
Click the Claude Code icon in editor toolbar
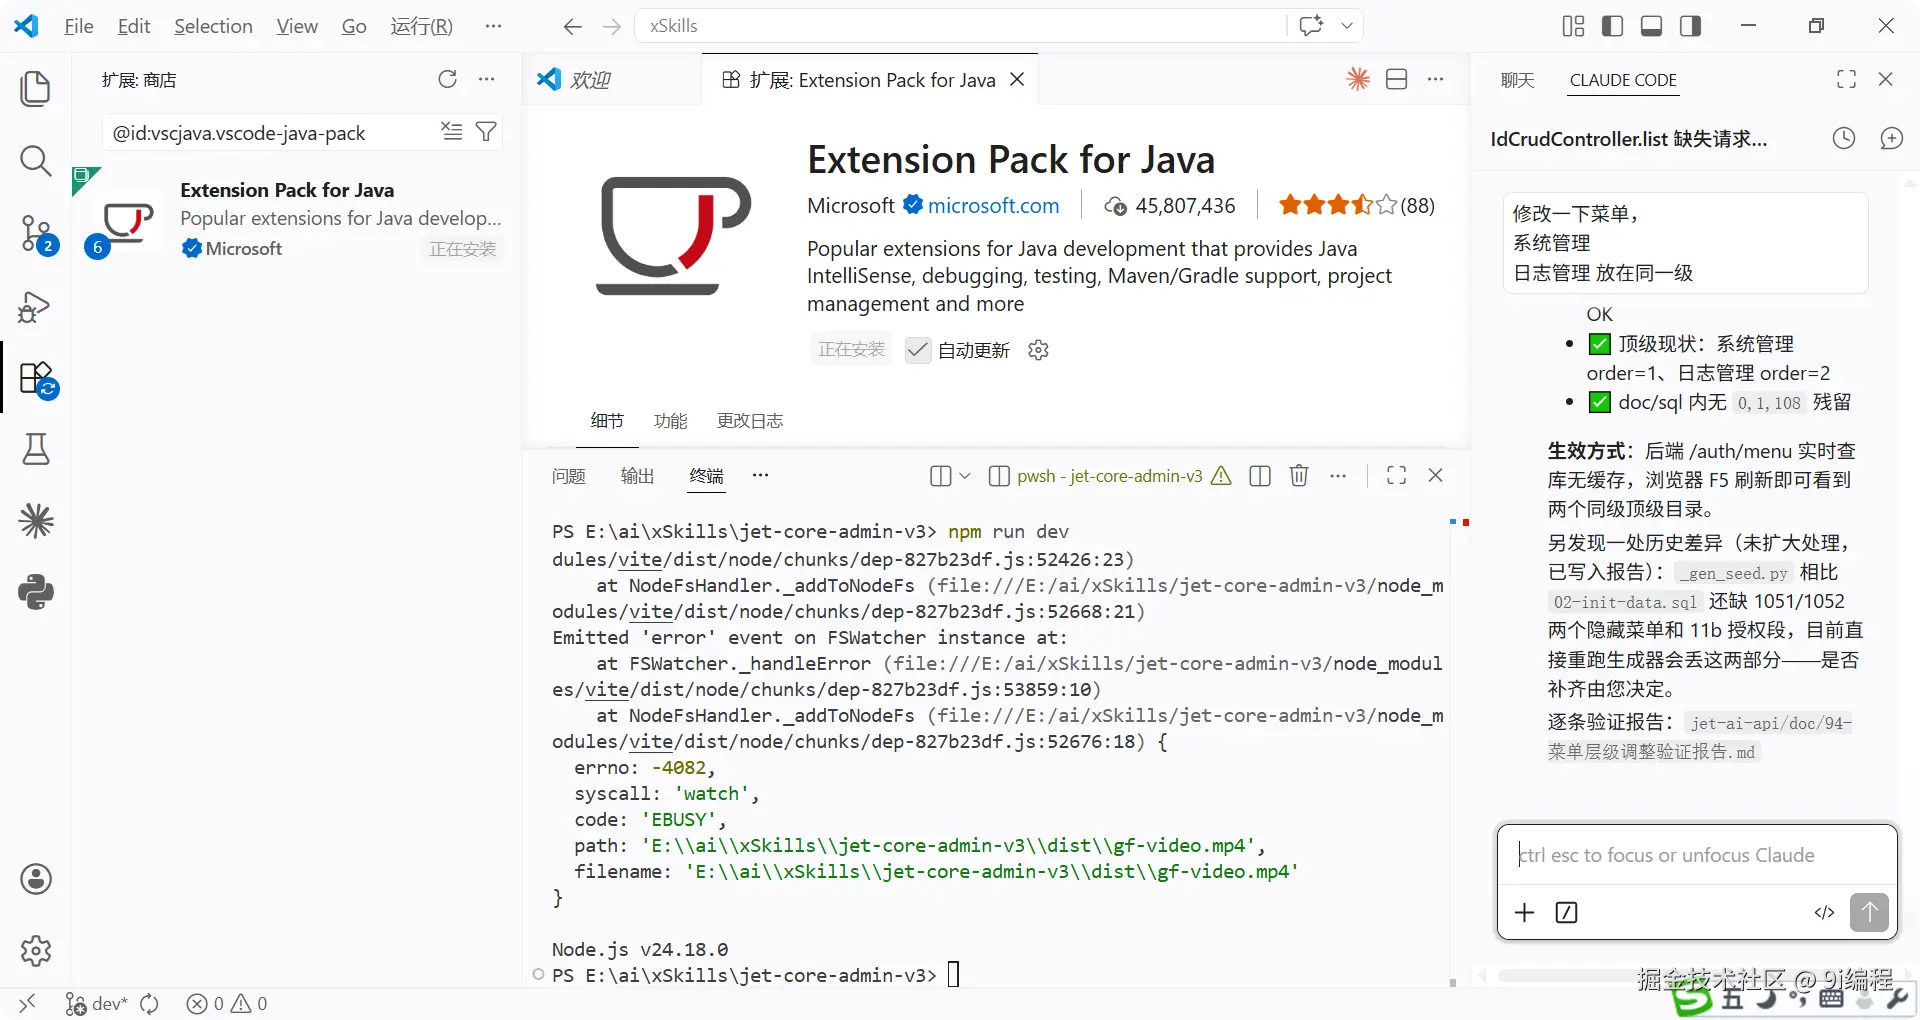pos(1358,79)
